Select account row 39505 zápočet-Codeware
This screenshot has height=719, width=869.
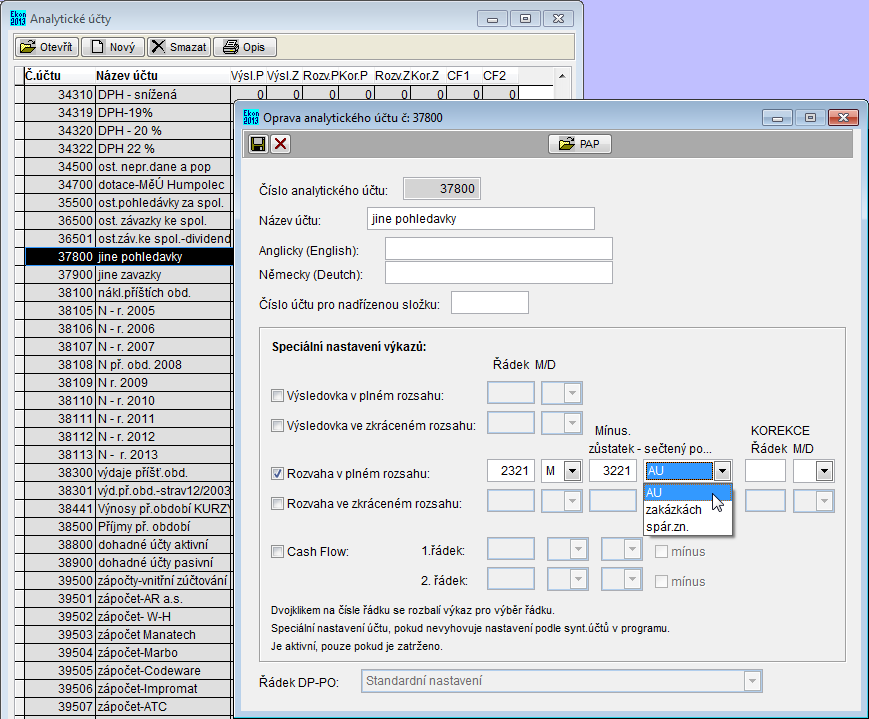[127, 670]
